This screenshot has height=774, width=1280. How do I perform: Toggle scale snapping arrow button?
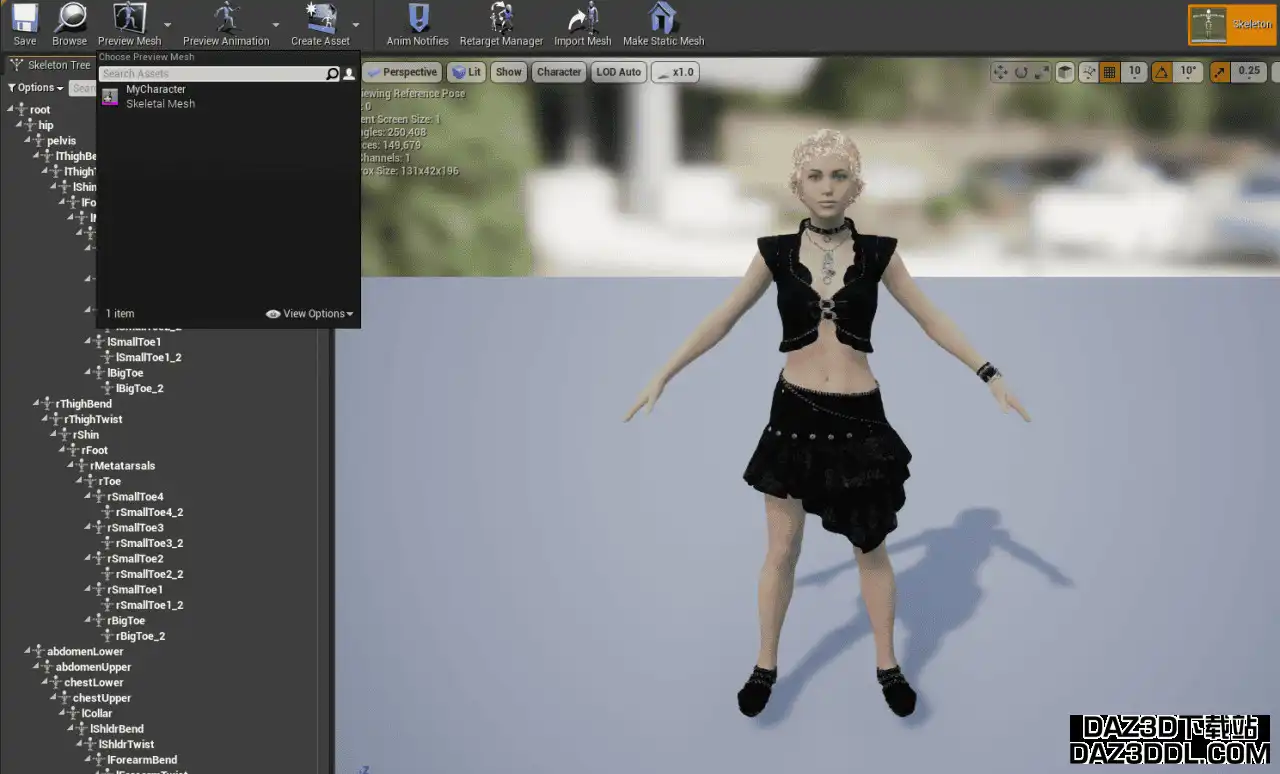click(x=1220, y=72)
